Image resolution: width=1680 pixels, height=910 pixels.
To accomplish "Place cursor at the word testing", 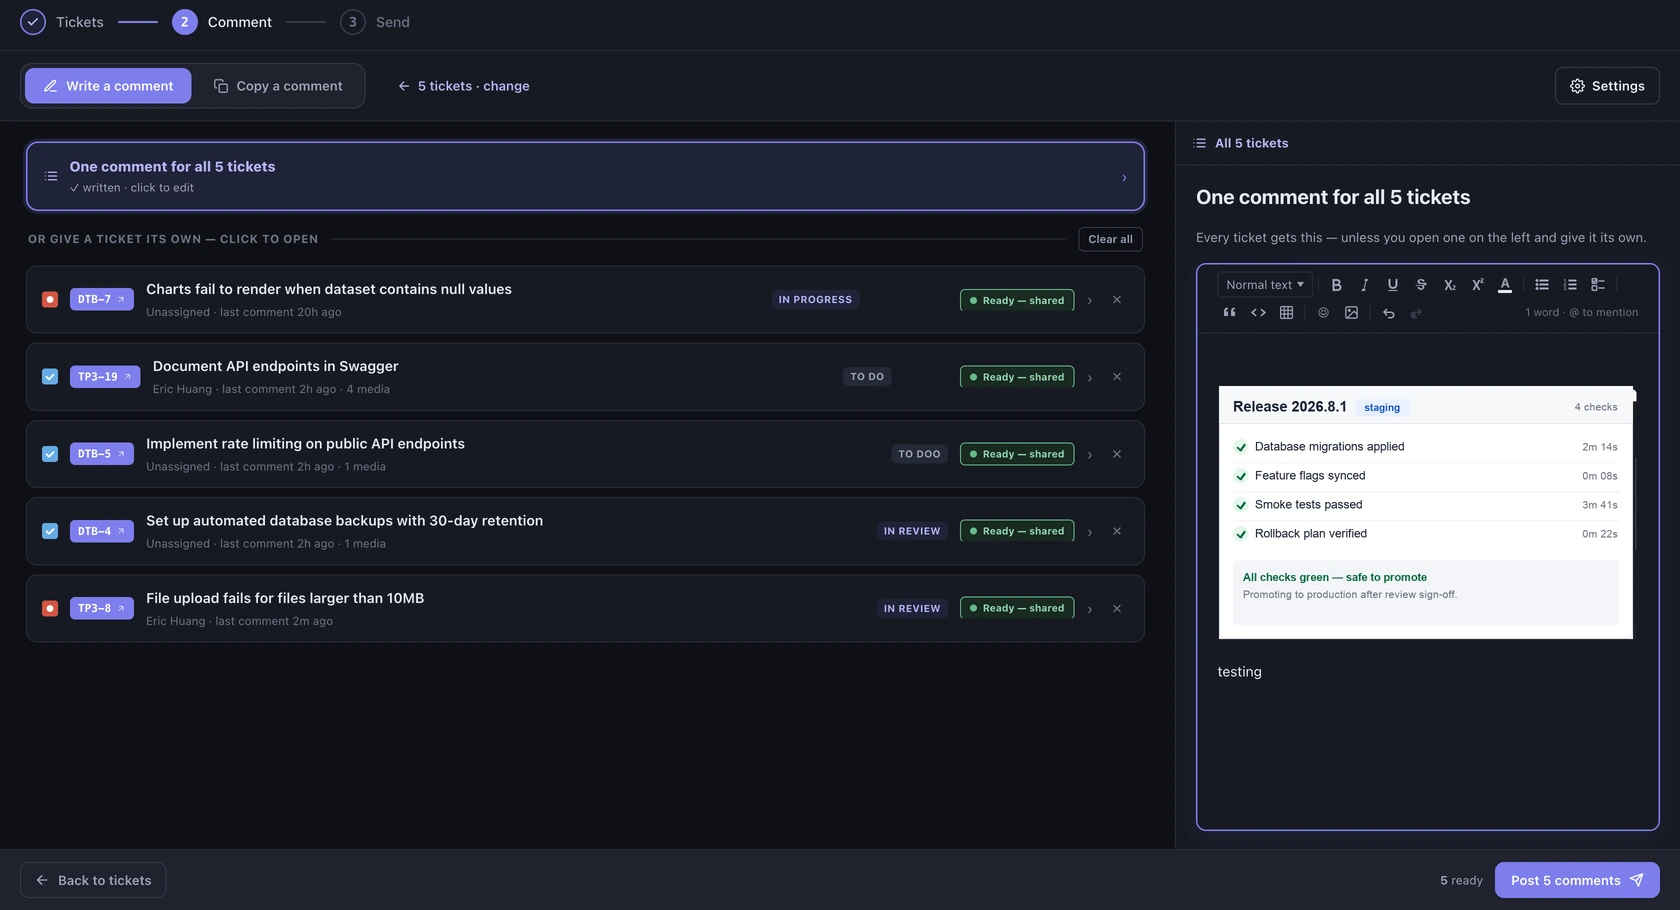I will tap(1239, 672).
